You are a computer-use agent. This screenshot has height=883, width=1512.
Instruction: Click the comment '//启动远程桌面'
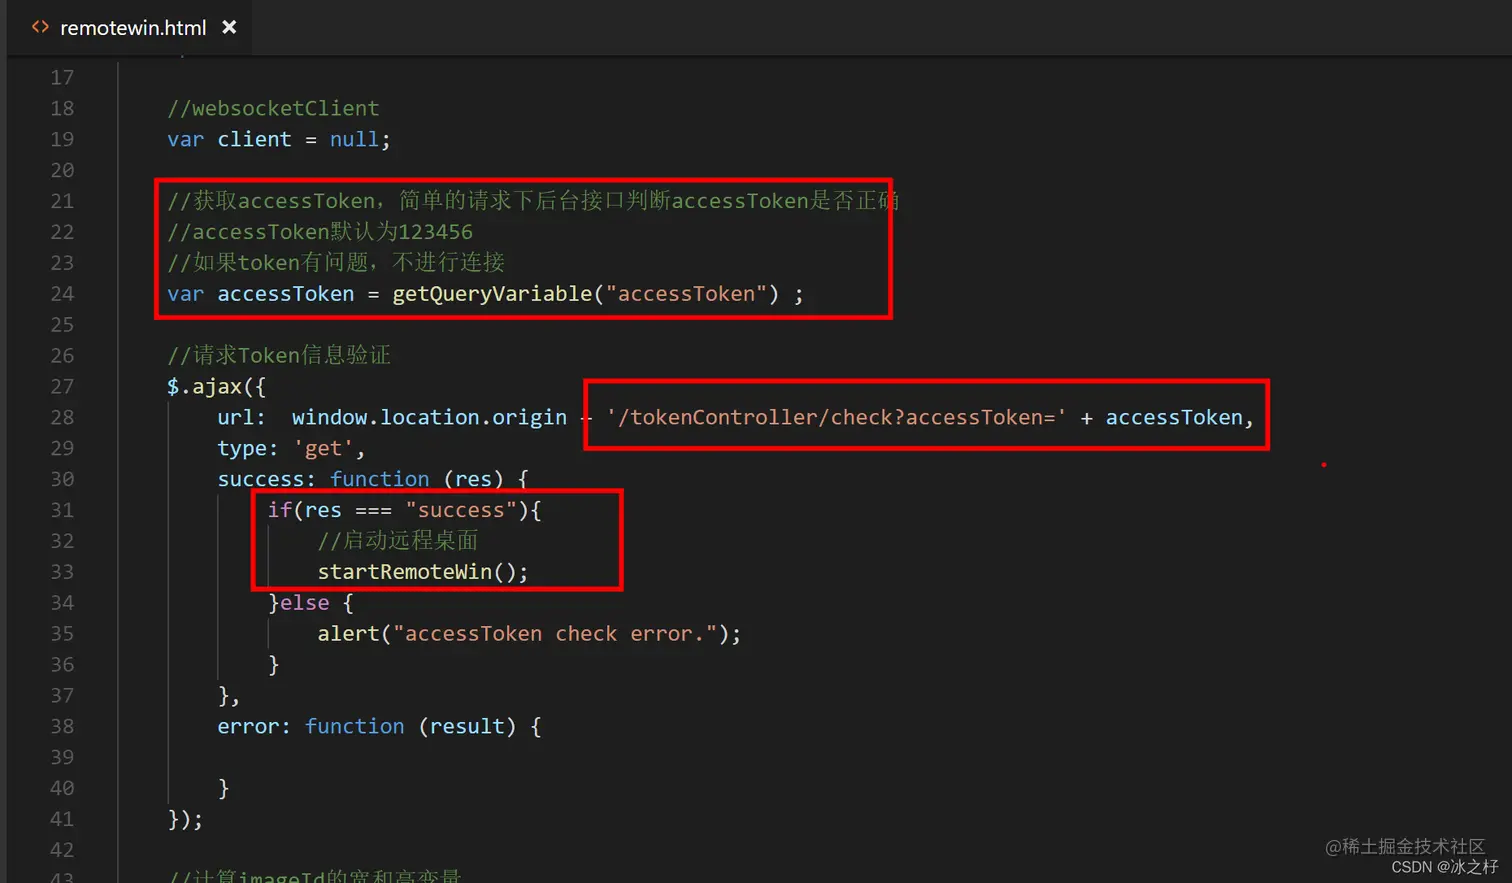398,541
